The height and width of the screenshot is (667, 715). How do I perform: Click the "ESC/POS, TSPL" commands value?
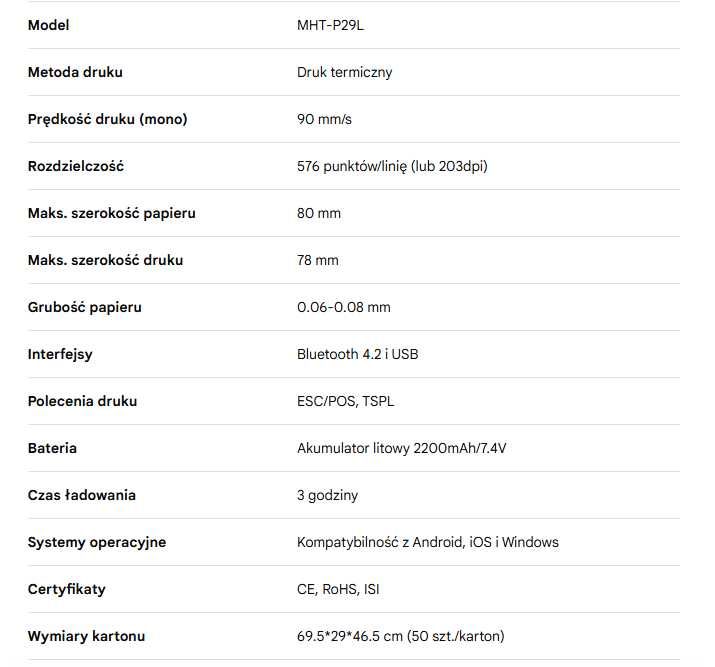coord(345,401)
